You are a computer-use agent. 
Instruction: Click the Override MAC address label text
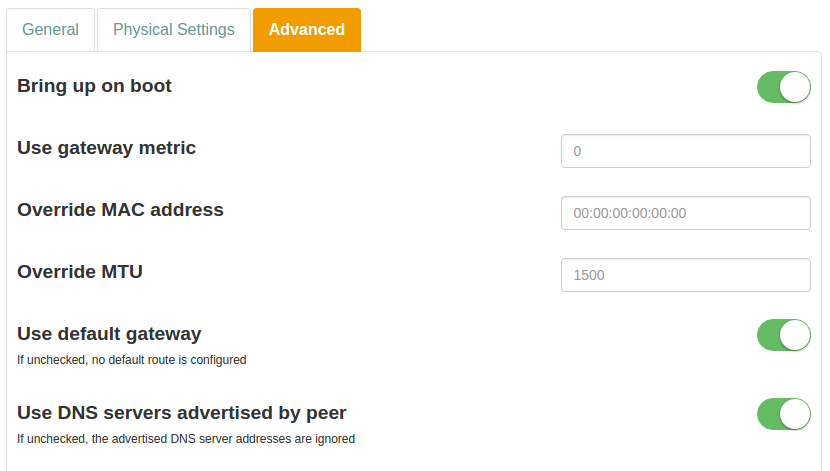click(x=121, y=210)
